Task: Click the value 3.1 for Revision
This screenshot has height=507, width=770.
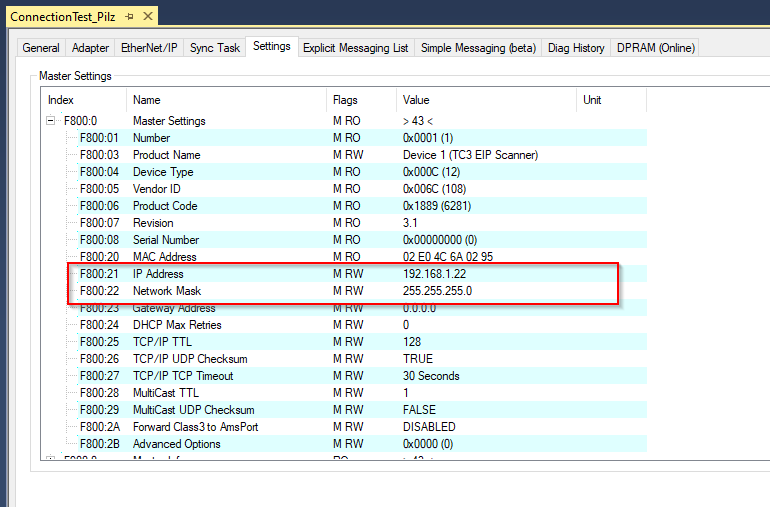Action: (410, 223)
